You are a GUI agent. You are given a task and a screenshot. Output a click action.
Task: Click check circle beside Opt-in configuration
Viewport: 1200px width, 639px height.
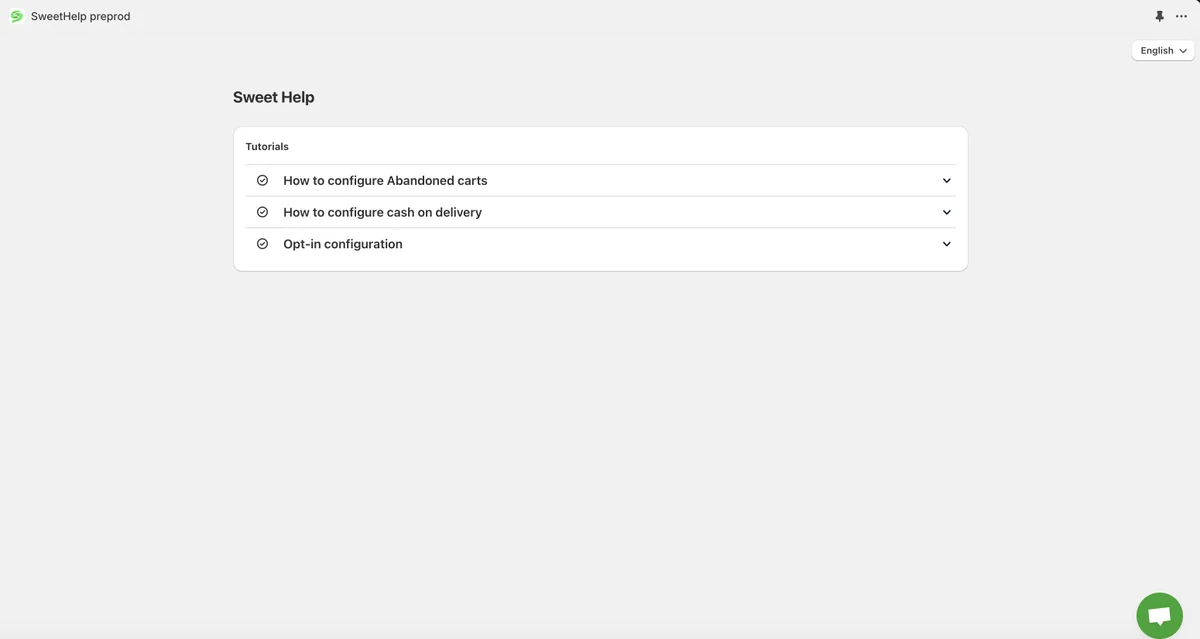262,243
